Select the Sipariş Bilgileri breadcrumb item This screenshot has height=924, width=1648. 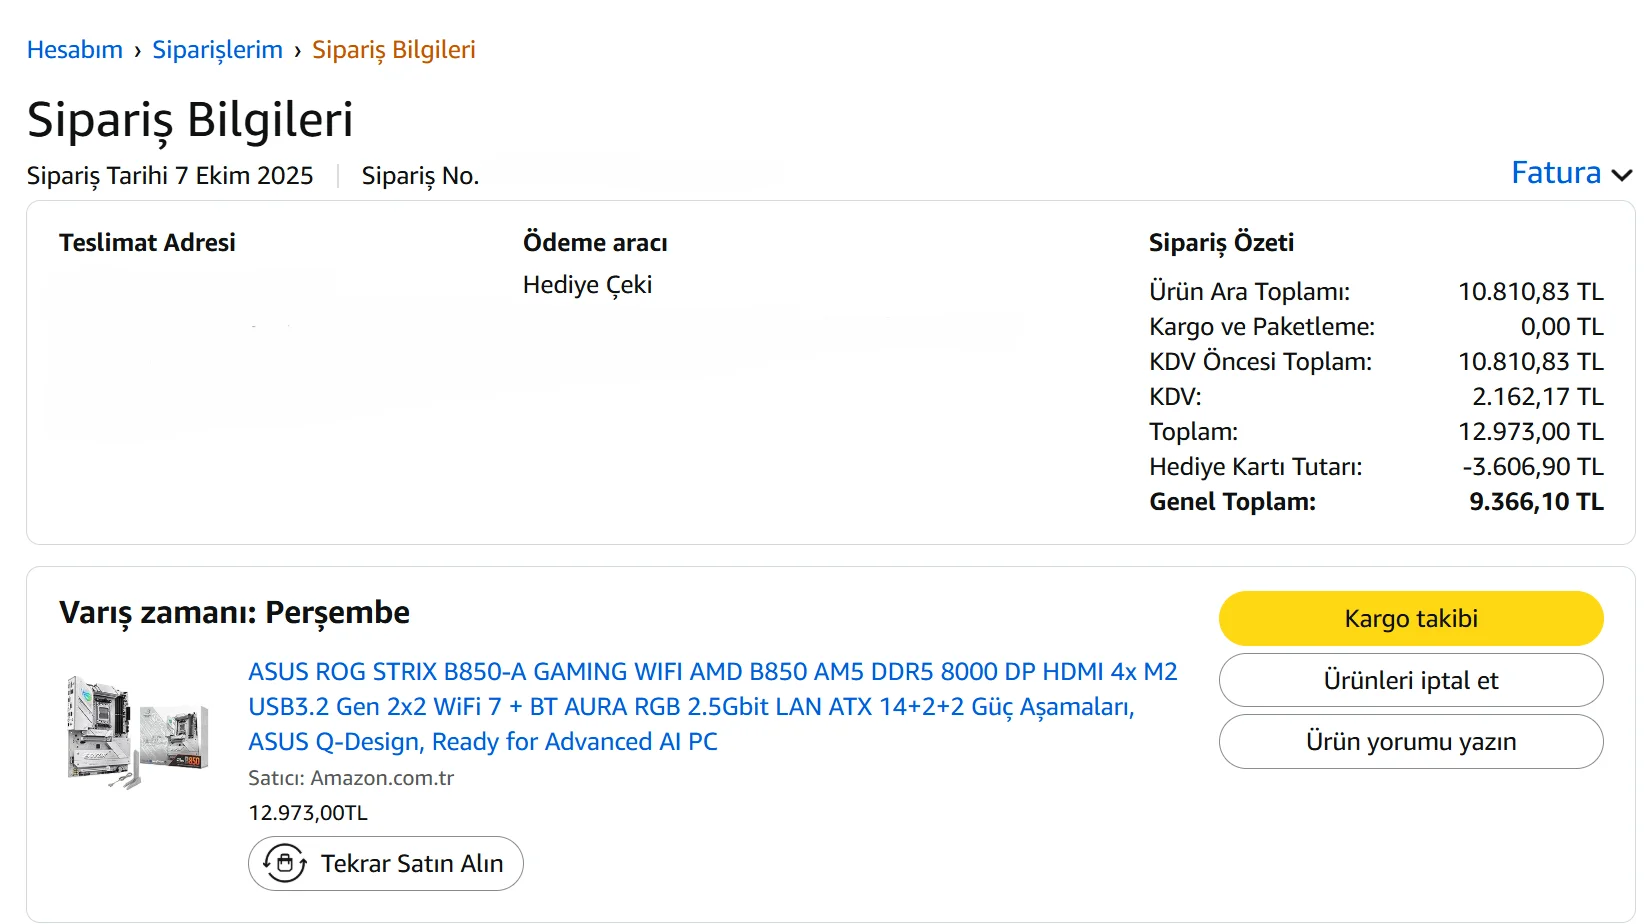[393, 50]
